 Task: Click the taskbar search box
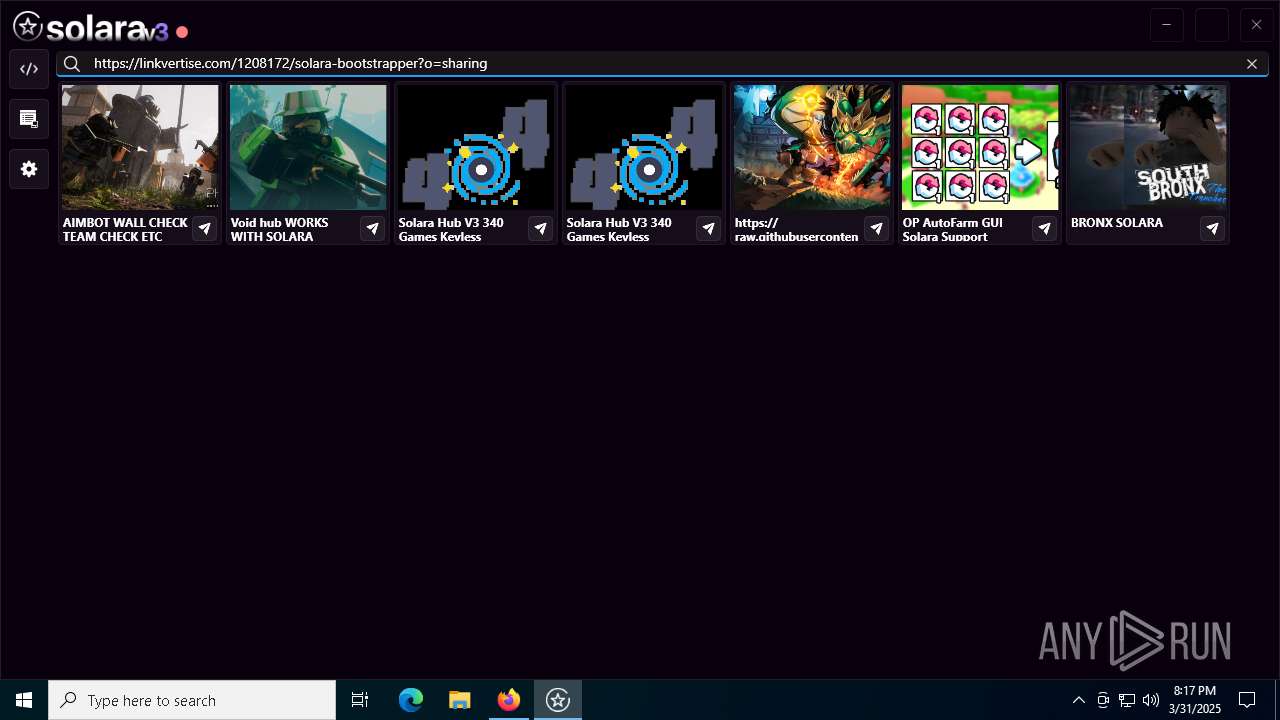tap(192, 700)
